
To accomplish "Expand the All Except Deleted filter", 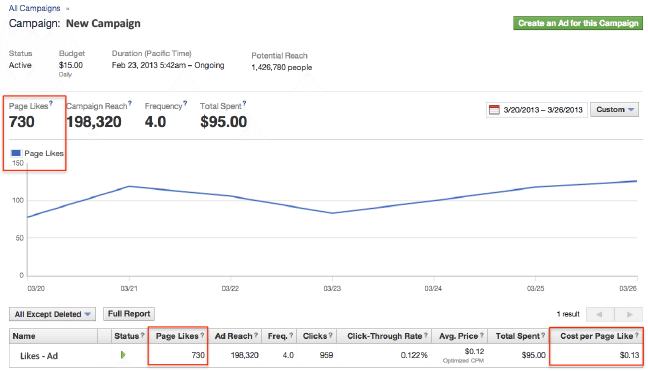I will [x=52, y=314].
